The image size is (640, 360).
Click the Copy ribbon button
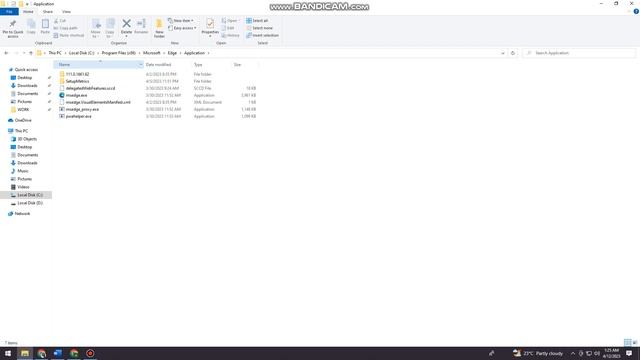click(x=31, y=27)
